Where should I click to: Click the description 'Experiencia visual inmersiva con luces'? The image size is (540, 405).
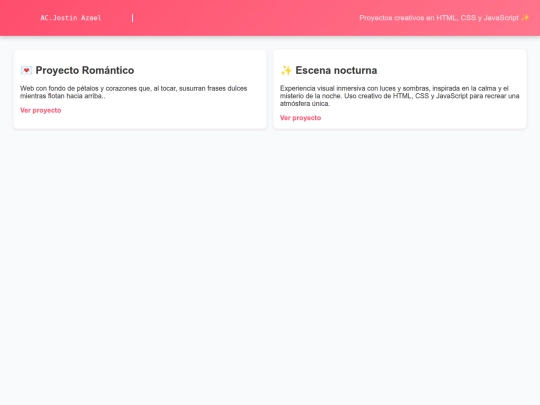click(x=399, y=96)
